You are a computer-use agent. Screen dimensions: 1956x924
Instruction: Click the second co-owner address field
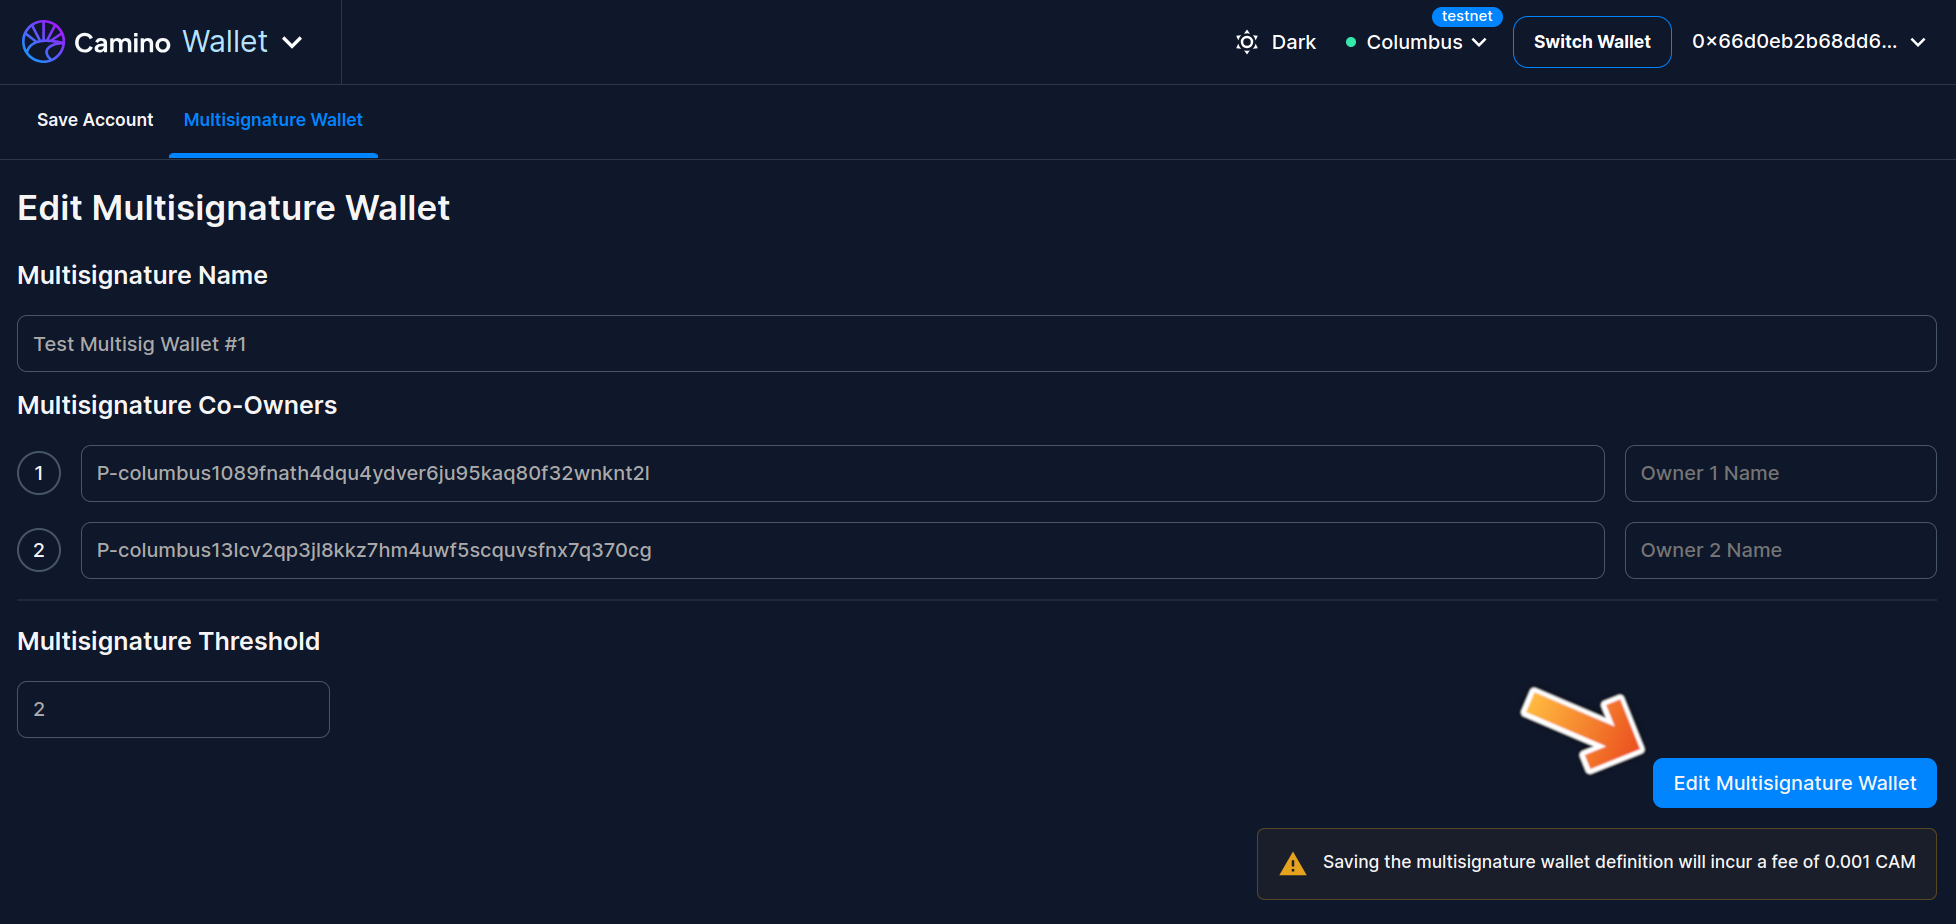[842, 550]
